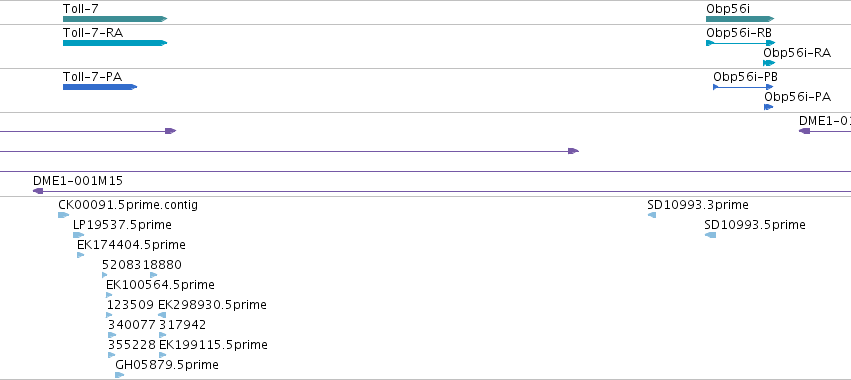Image resolution: width=851 pixels, height=380 pixels.
Task: Select the Toll-7-PA protein bar
Action: point(100,87)
